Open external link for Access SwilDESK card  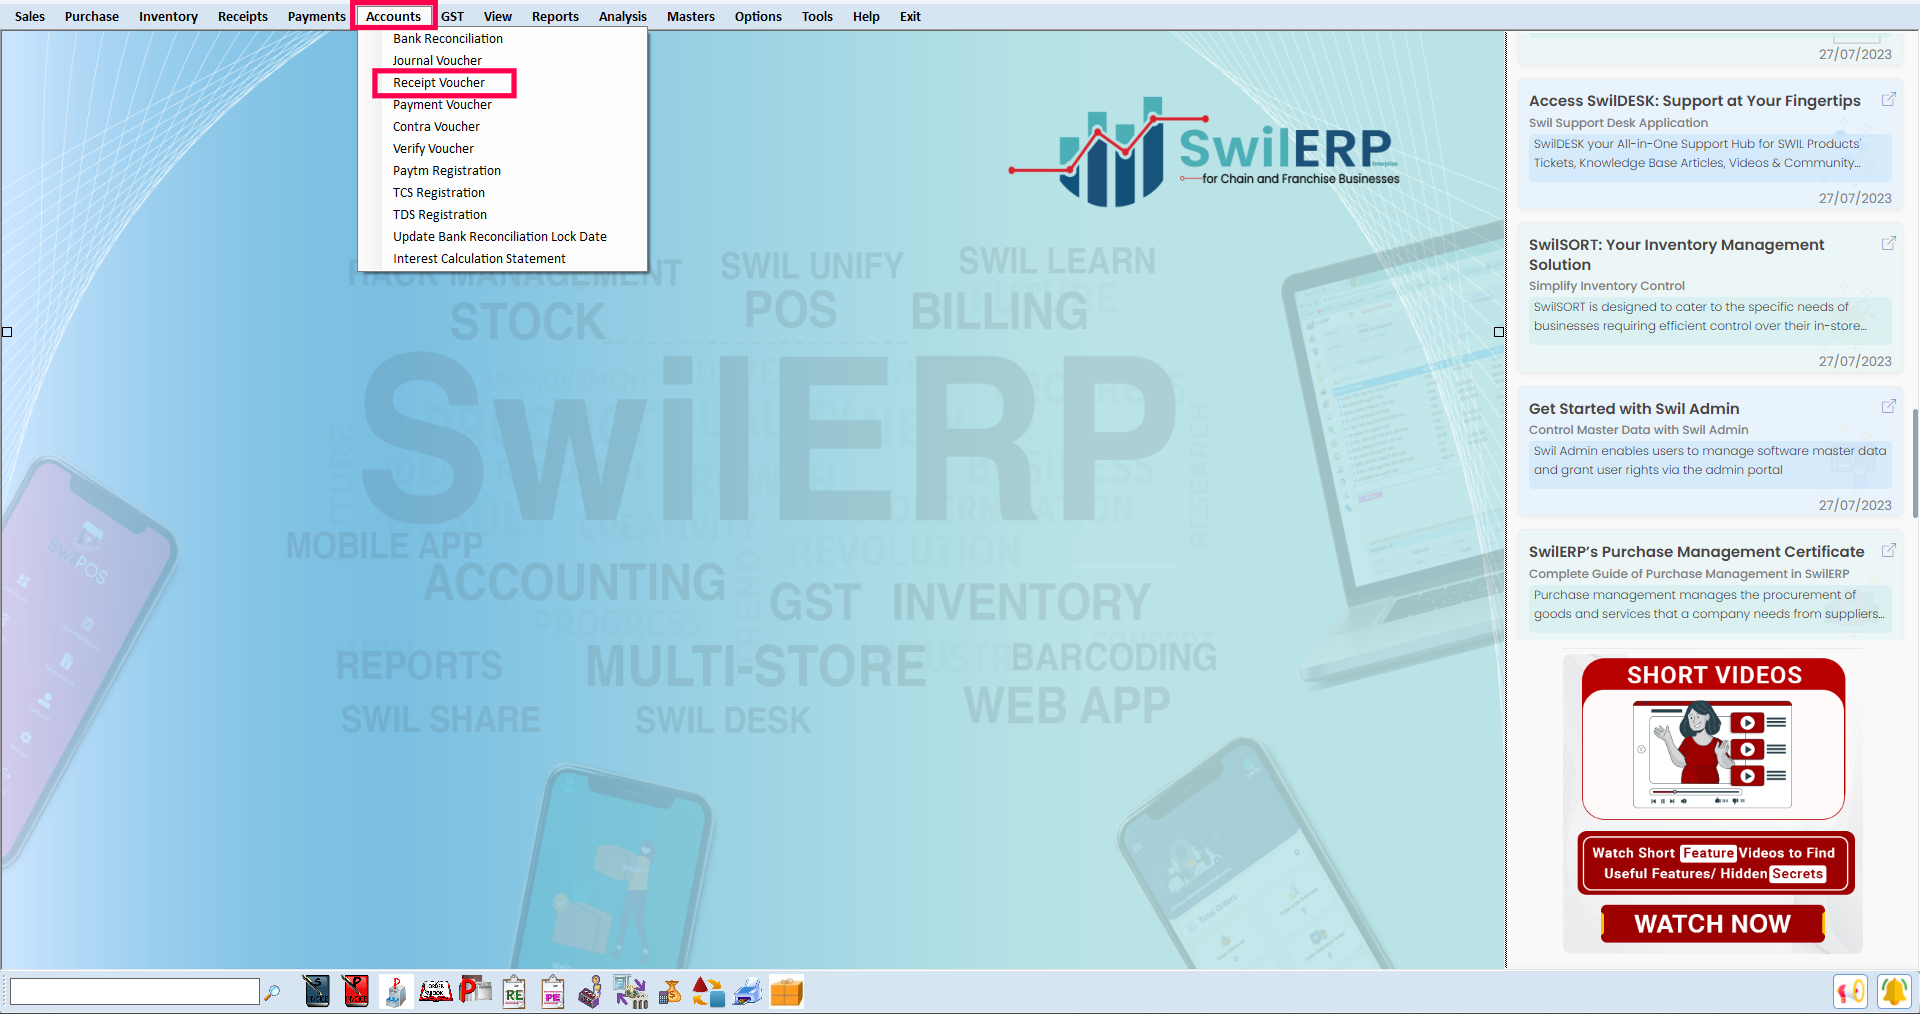1889,100
